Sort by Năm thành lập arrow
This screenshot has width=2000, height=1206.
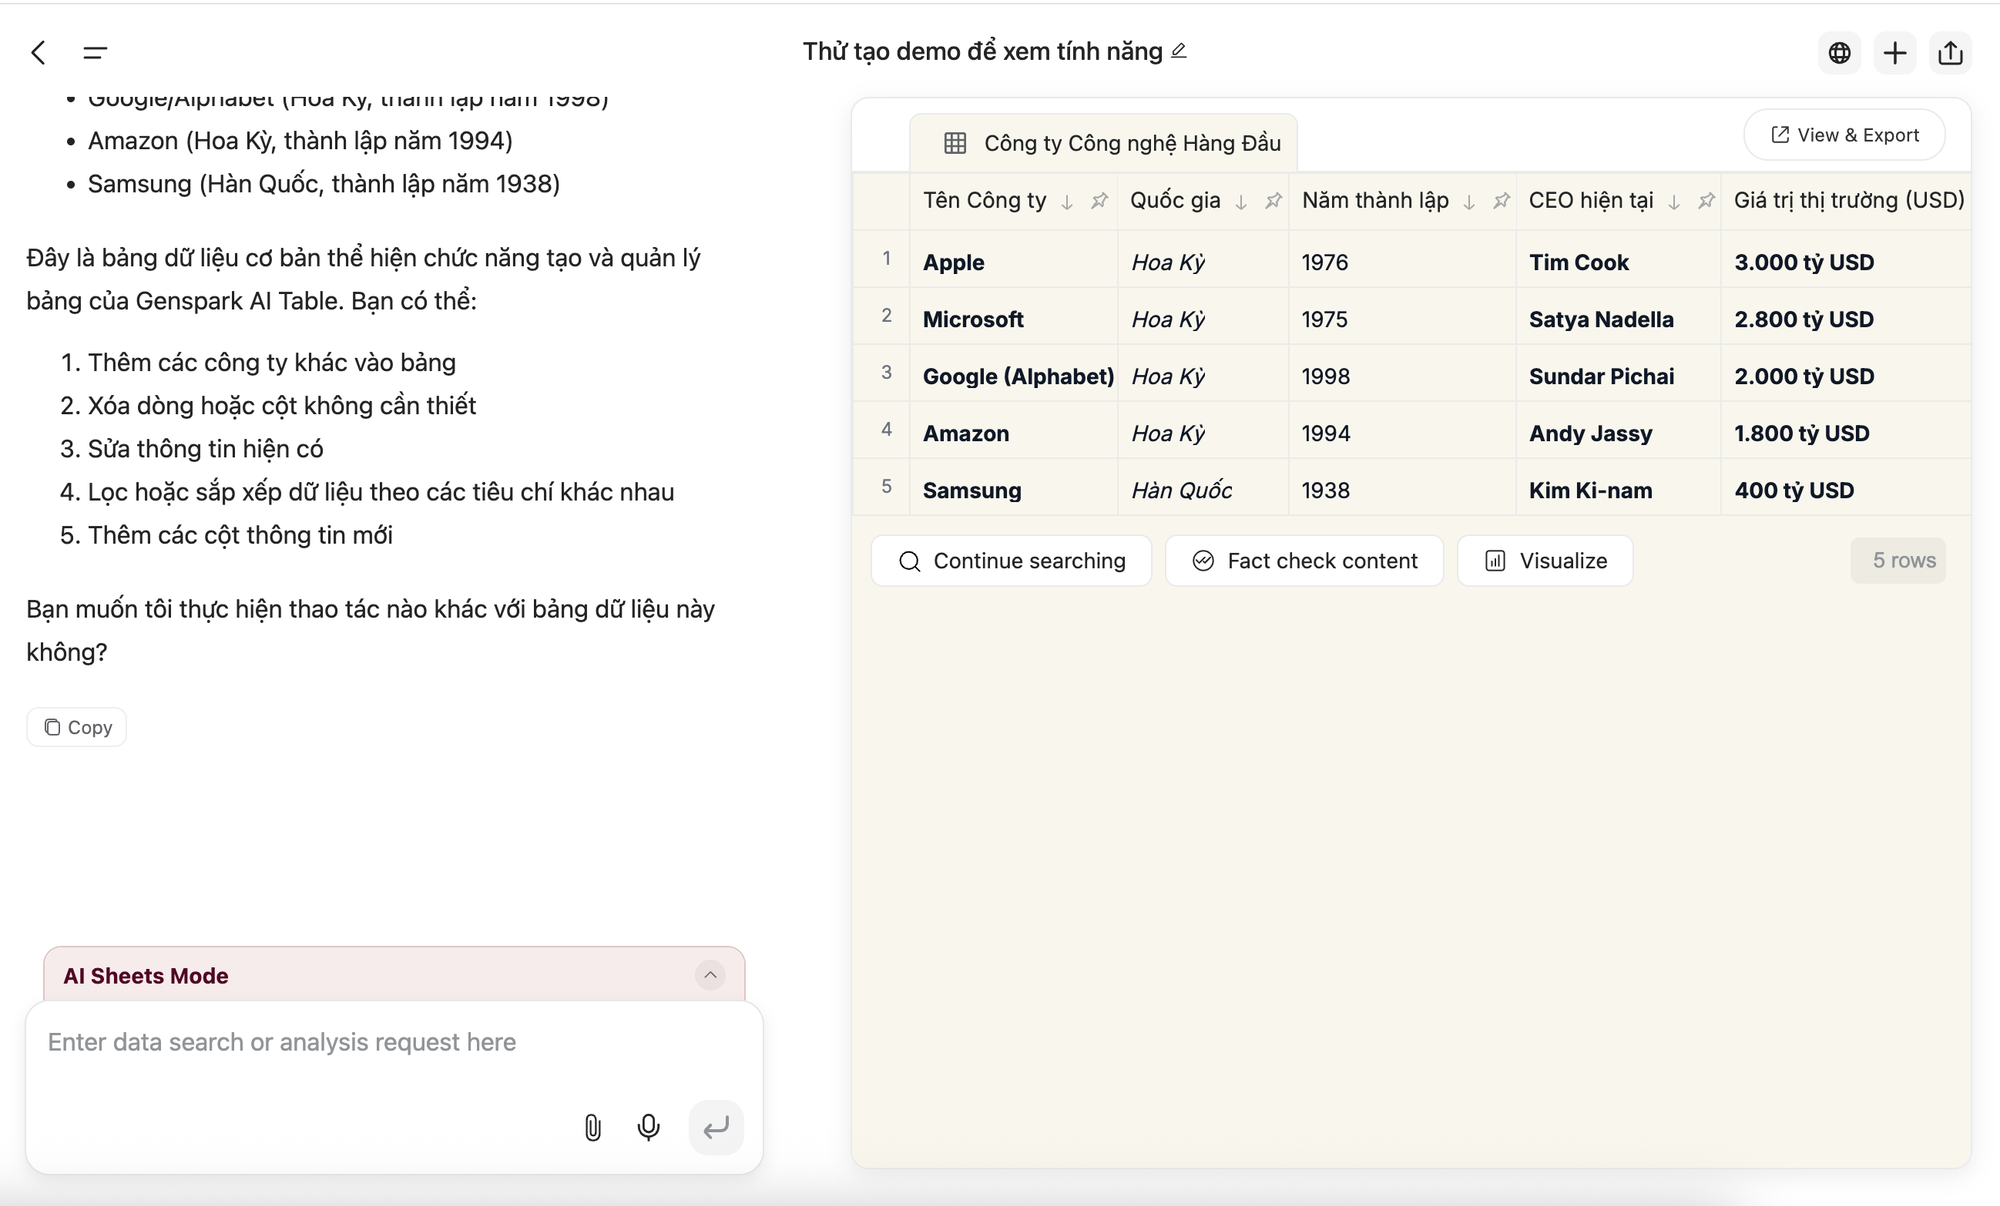coord(1469,202)
